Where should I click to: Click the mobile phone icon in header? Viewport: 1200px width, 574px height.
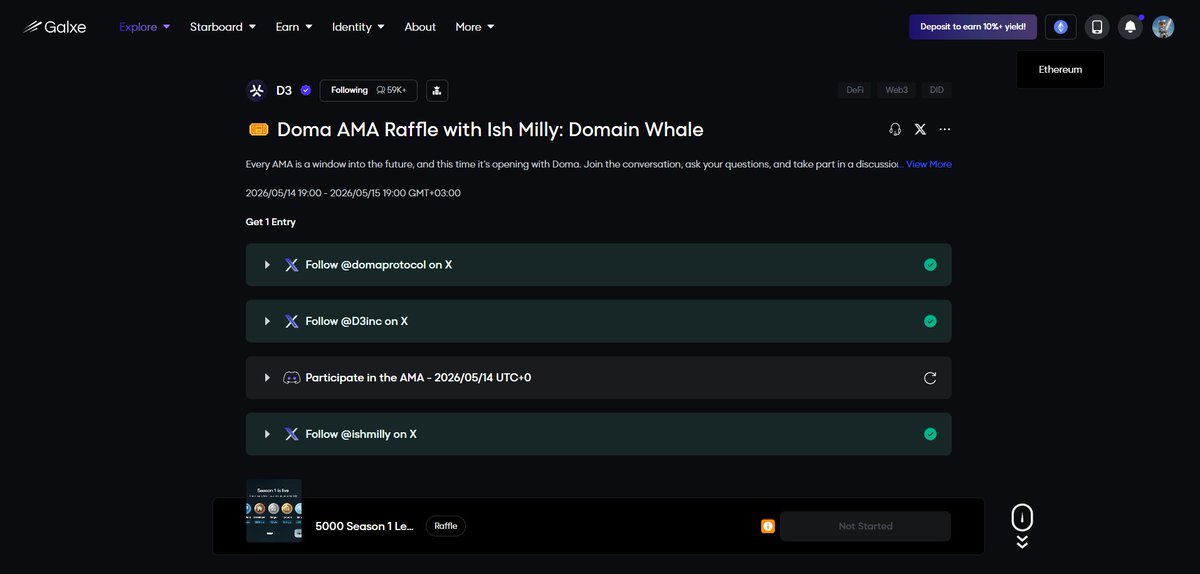click(x=1097, y=27)
